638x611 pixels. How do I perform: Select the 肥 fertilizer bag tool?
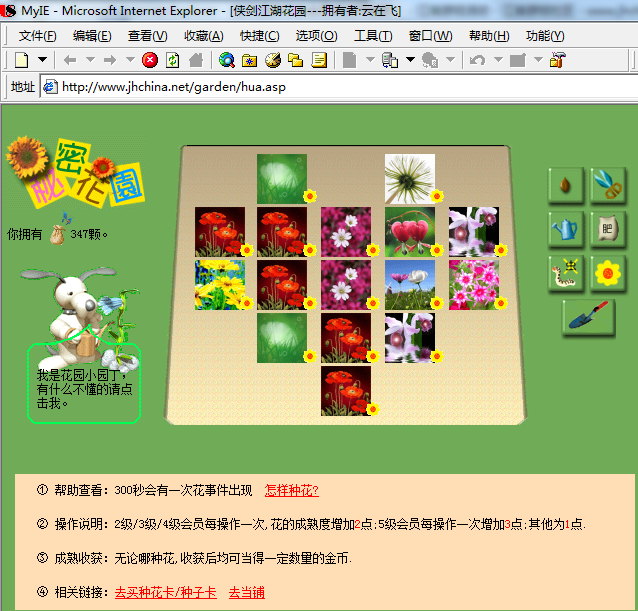tap(608, 229)
